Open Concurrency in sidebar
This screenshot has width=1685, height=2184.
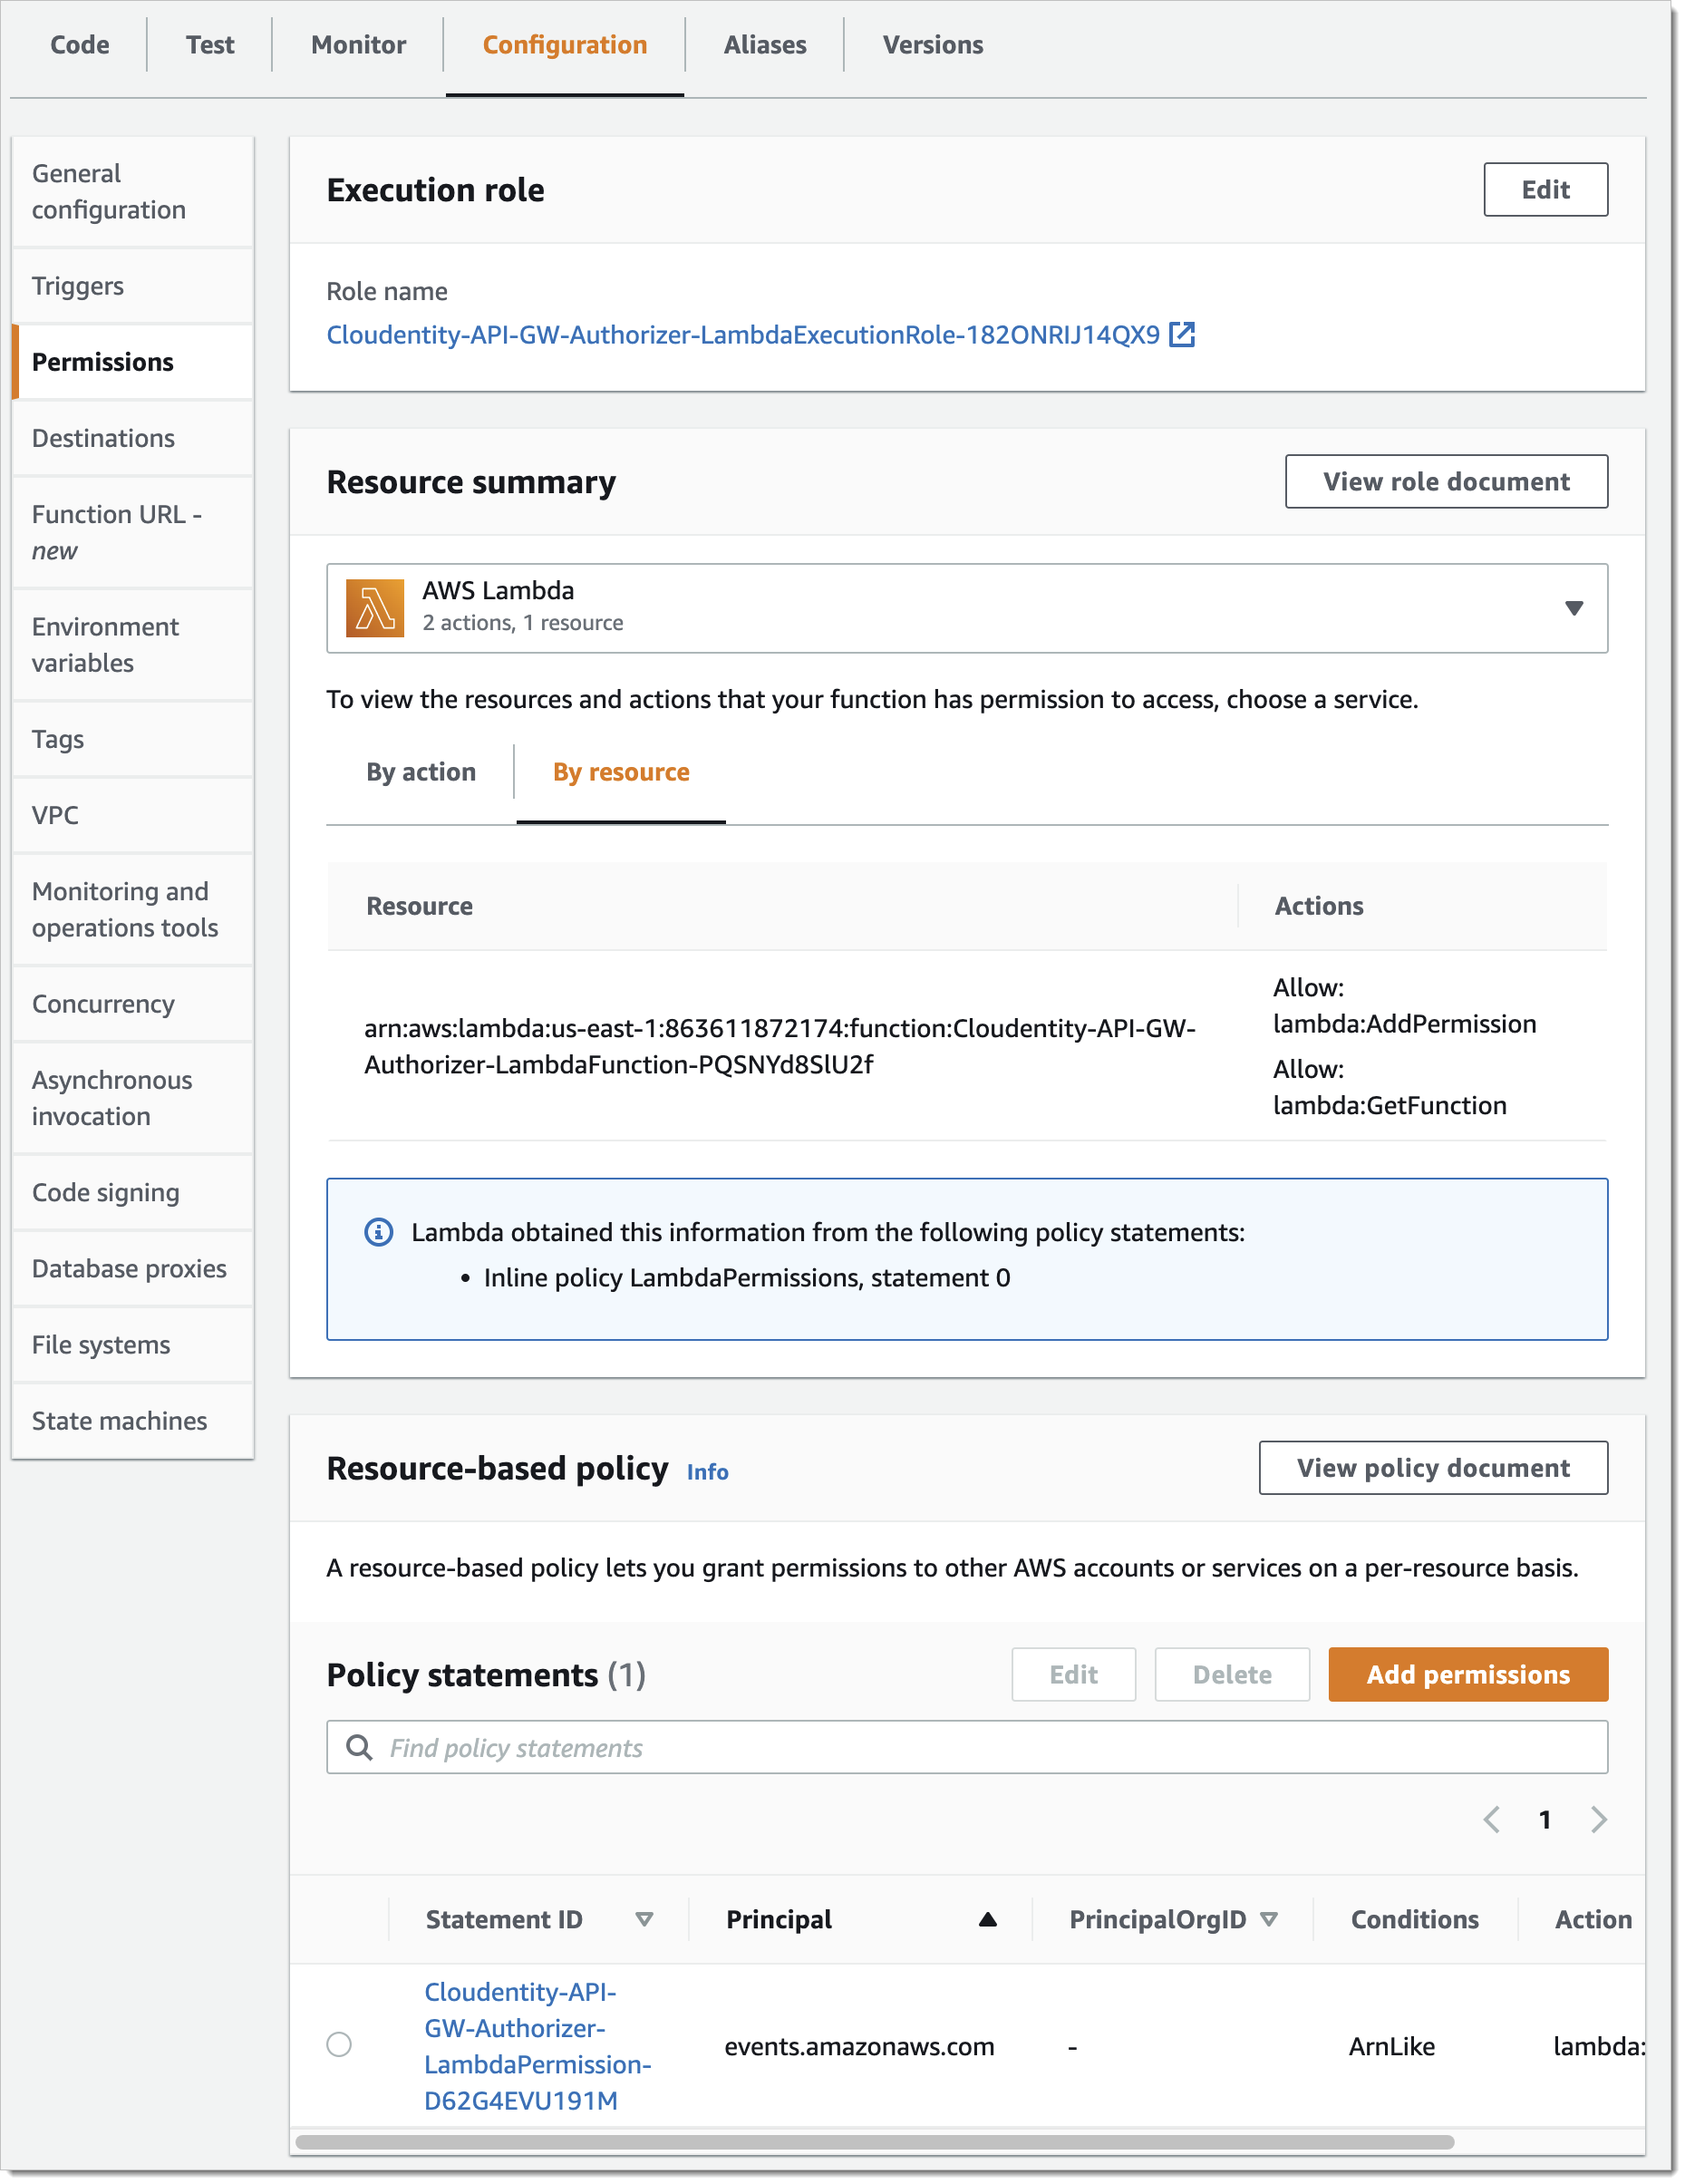click(134, 1004)
